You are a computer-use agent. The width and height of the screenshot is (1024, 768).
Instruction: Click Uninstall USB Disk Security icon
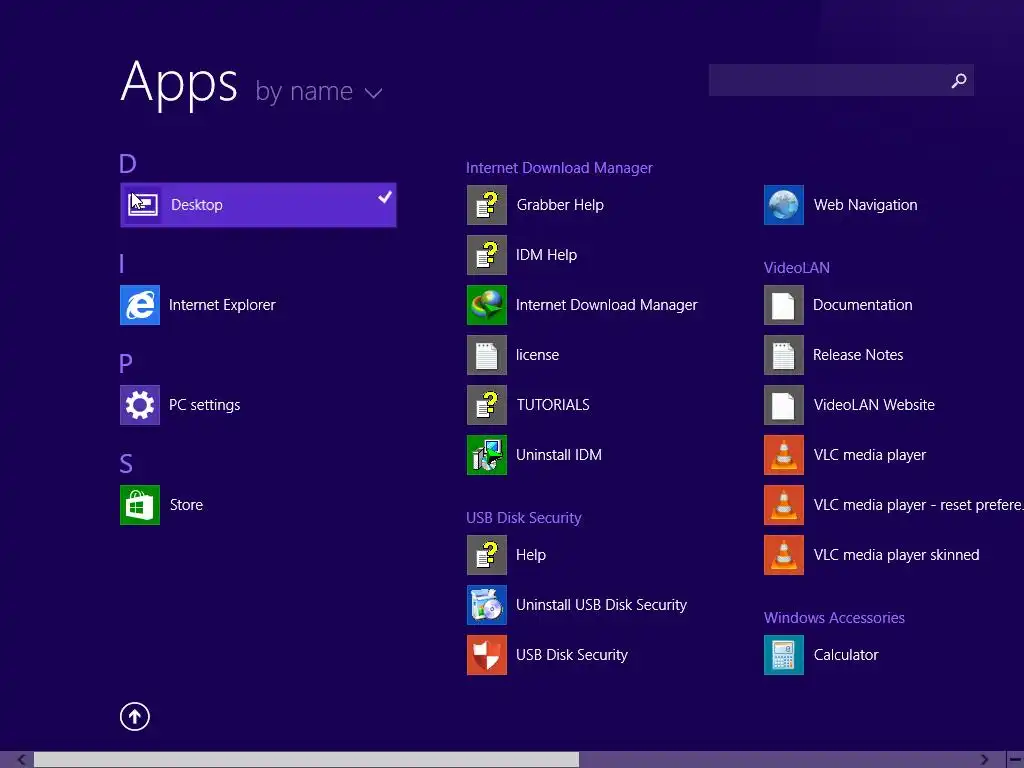click(x=487, y=605)
